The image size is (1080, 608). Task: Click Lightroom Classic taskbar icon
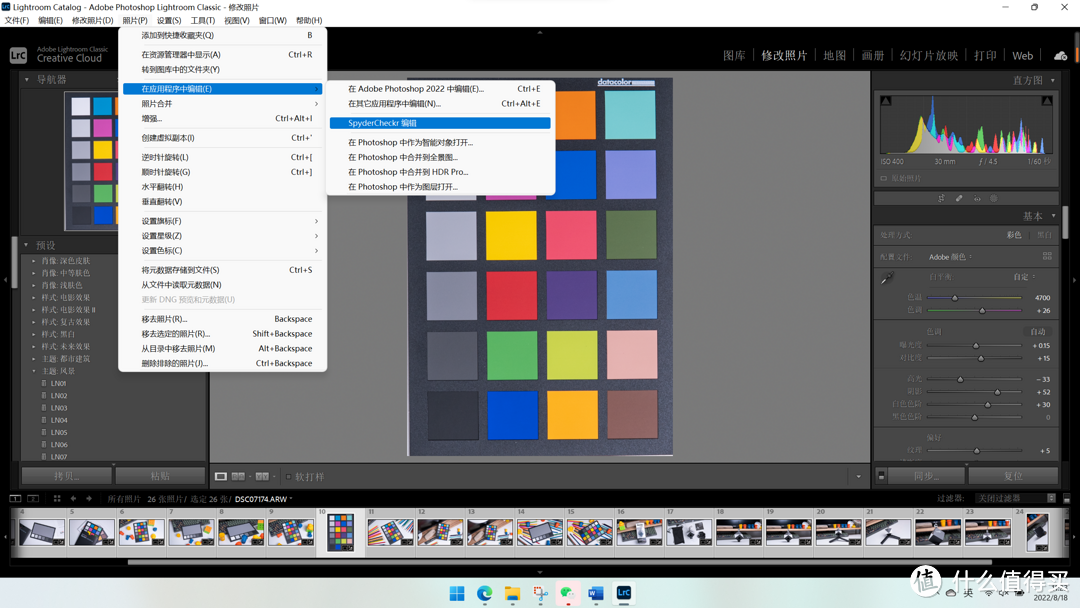click(x=623, y=594)
